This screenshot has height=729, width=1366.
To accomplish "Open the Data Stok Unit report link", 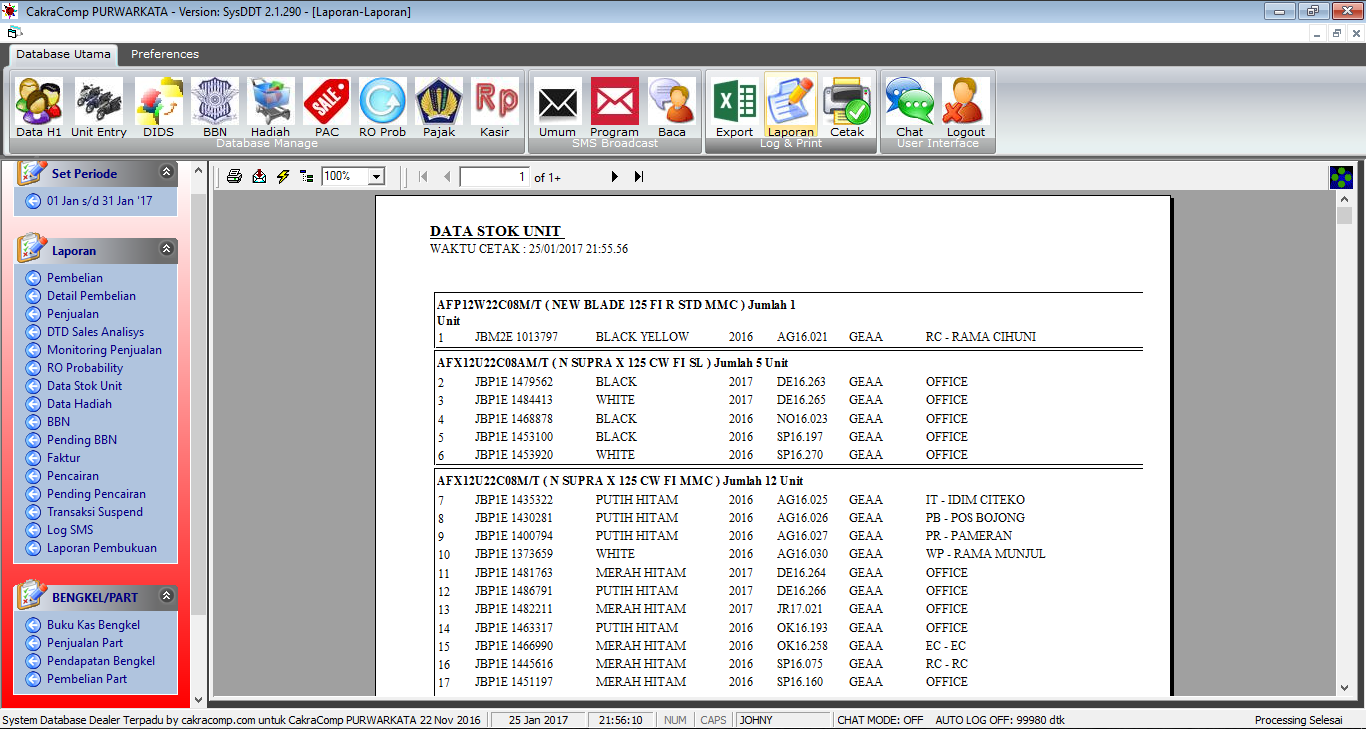I will pos(84,386).
